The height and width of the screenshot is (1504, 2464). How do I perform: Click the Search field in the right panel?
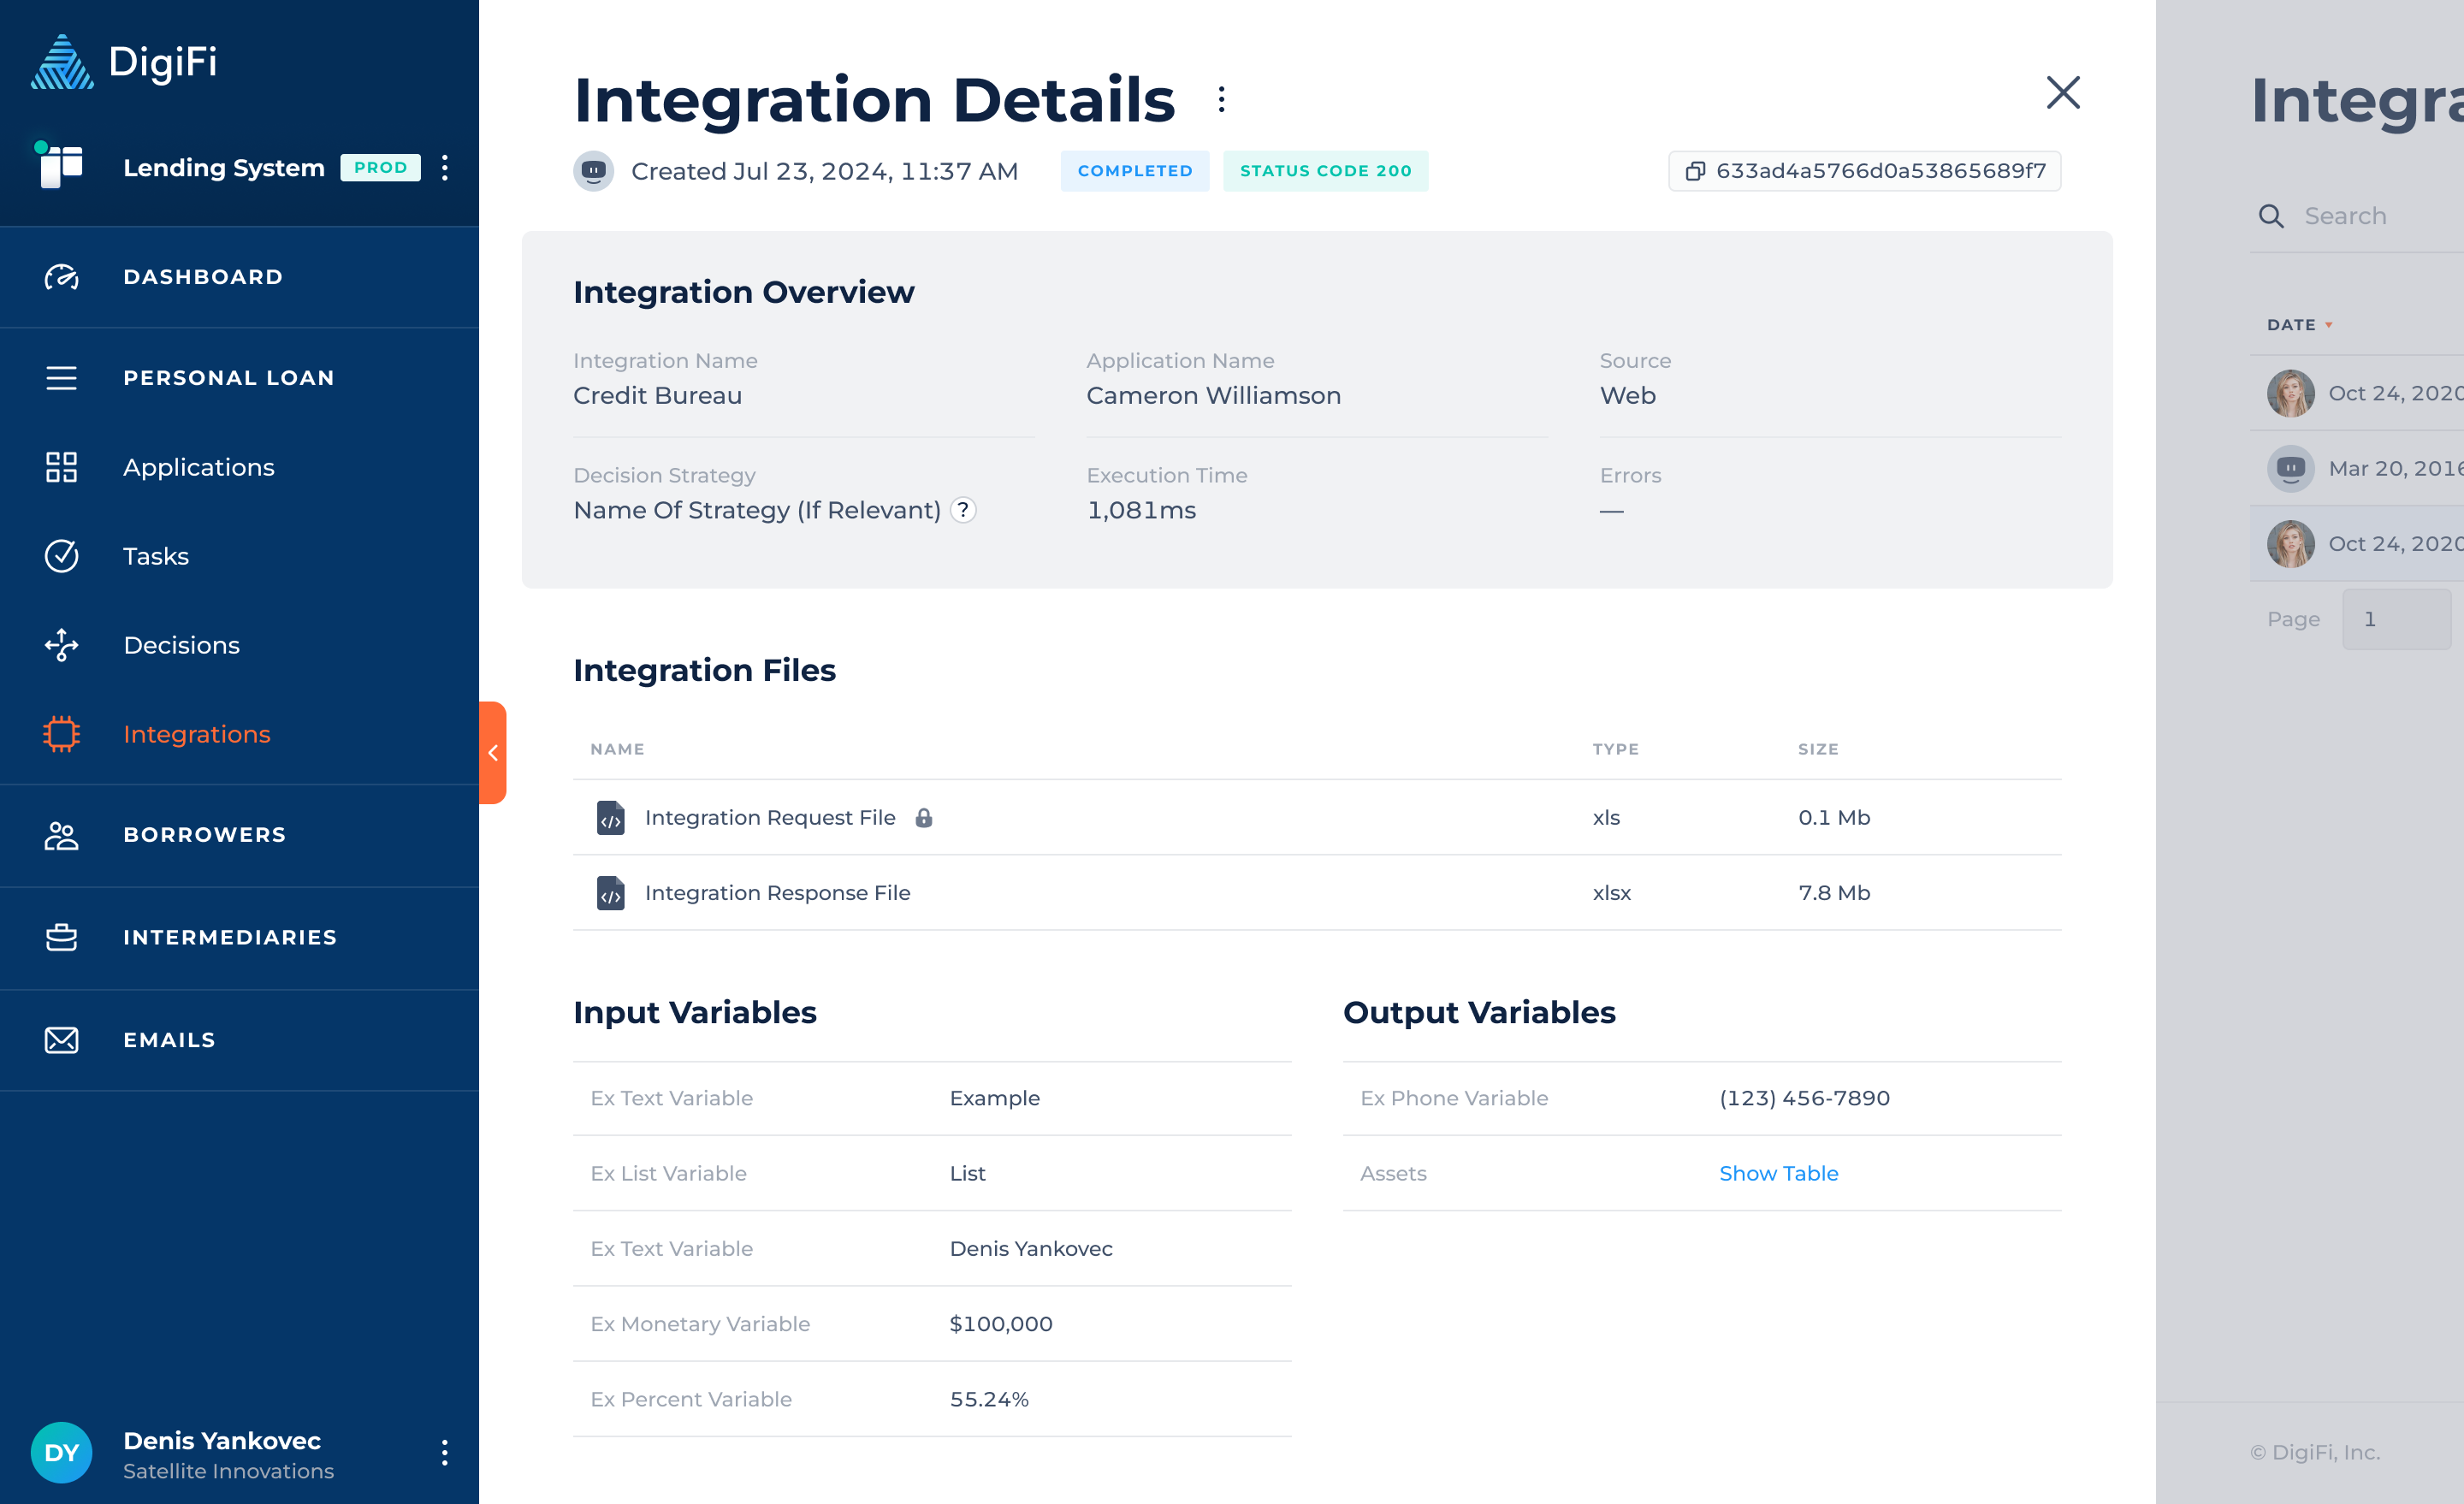[2360, 216]
